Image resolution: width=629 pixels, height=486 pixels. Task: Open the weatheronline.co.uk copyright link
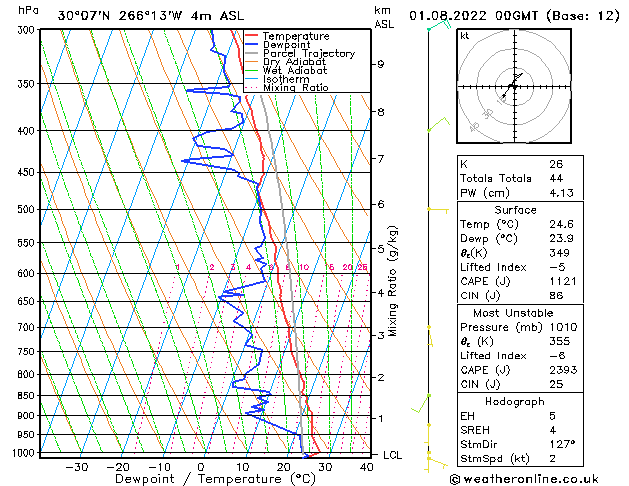(x=524, y=479)
